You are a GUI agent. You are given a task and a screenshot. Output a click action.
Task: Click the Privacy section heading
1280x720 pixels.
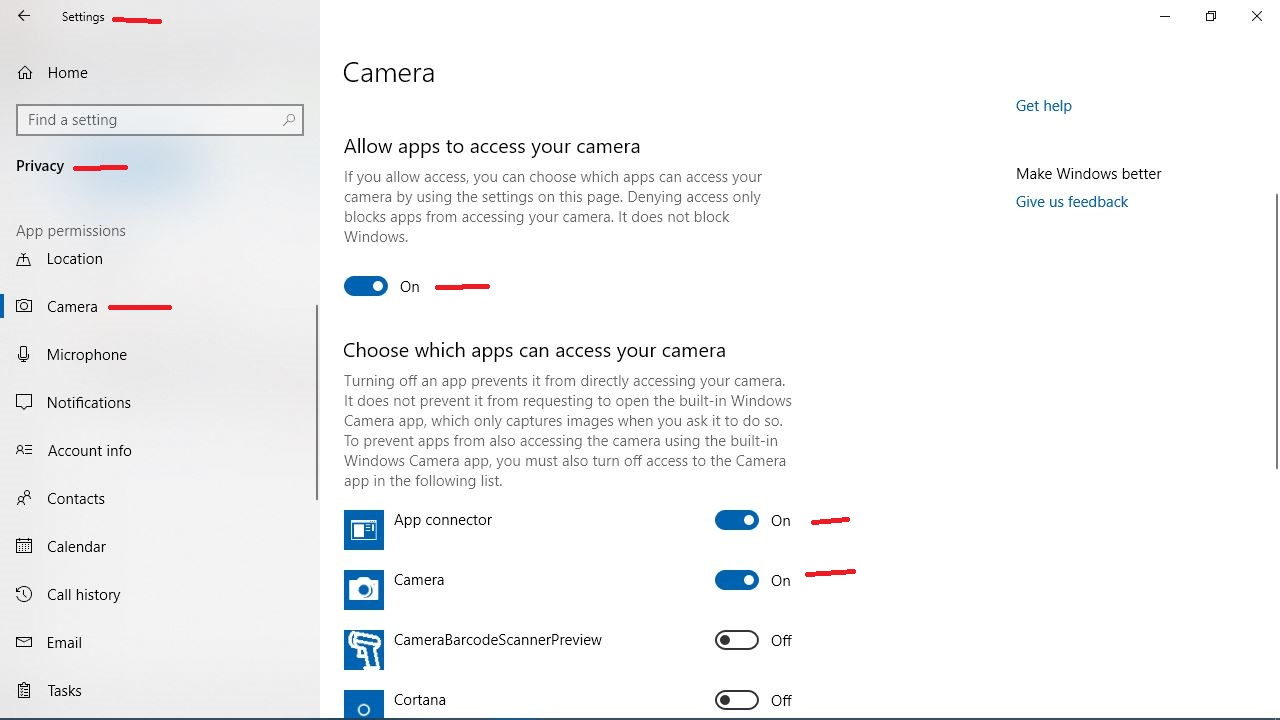tap(40, 166)
